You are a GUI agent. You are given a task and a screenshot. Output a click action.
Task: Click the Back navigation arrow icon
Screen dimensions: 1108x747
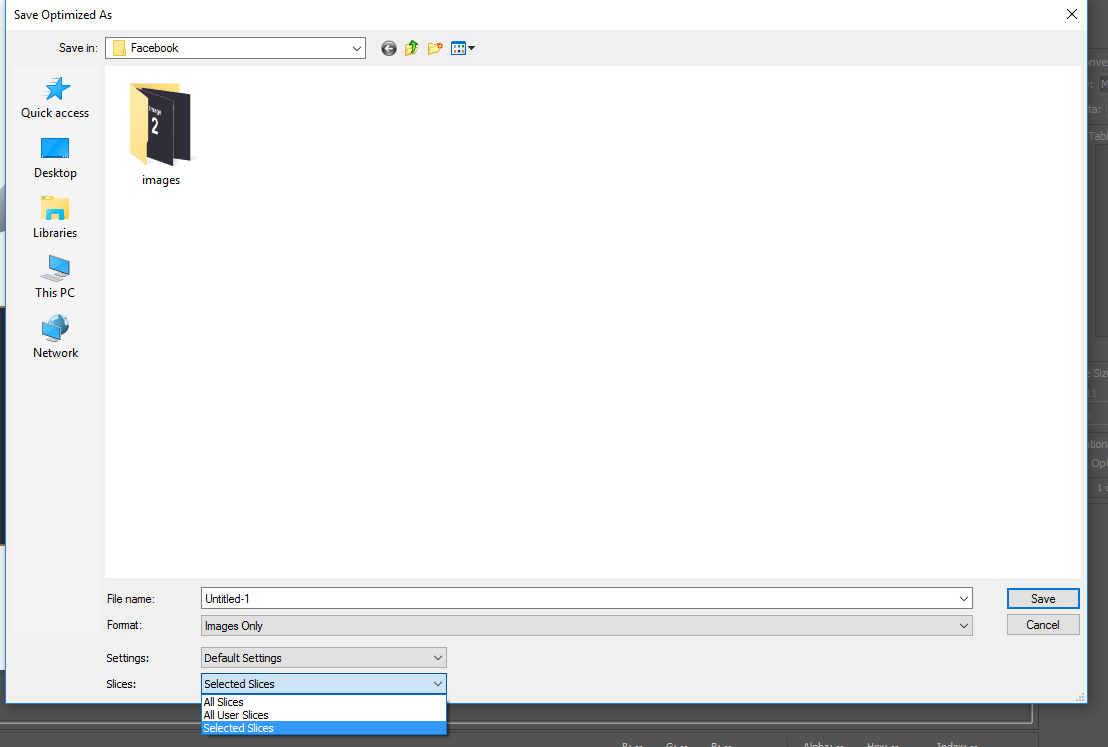click(389, 48)
